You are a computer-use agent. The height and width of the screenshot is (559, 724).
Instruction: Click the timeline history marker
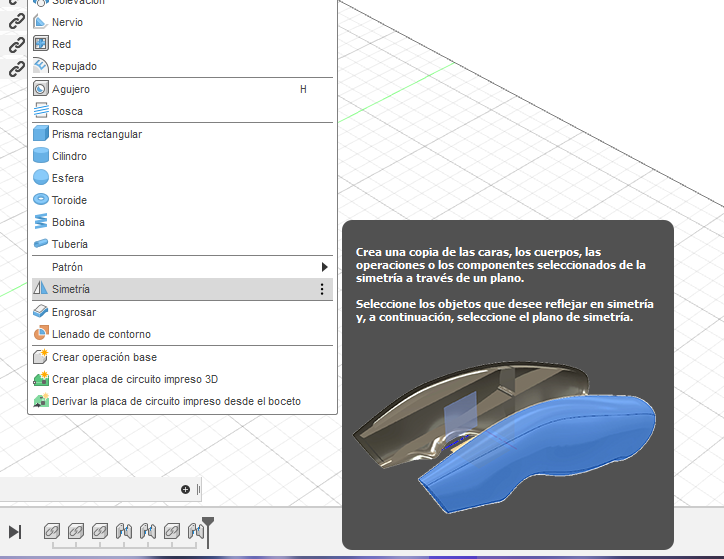208,532
